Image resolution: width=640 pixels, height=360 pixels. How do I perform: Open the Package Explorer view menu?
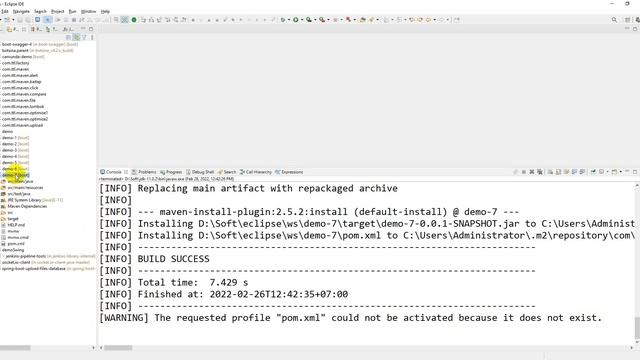[x=92, y=37]
